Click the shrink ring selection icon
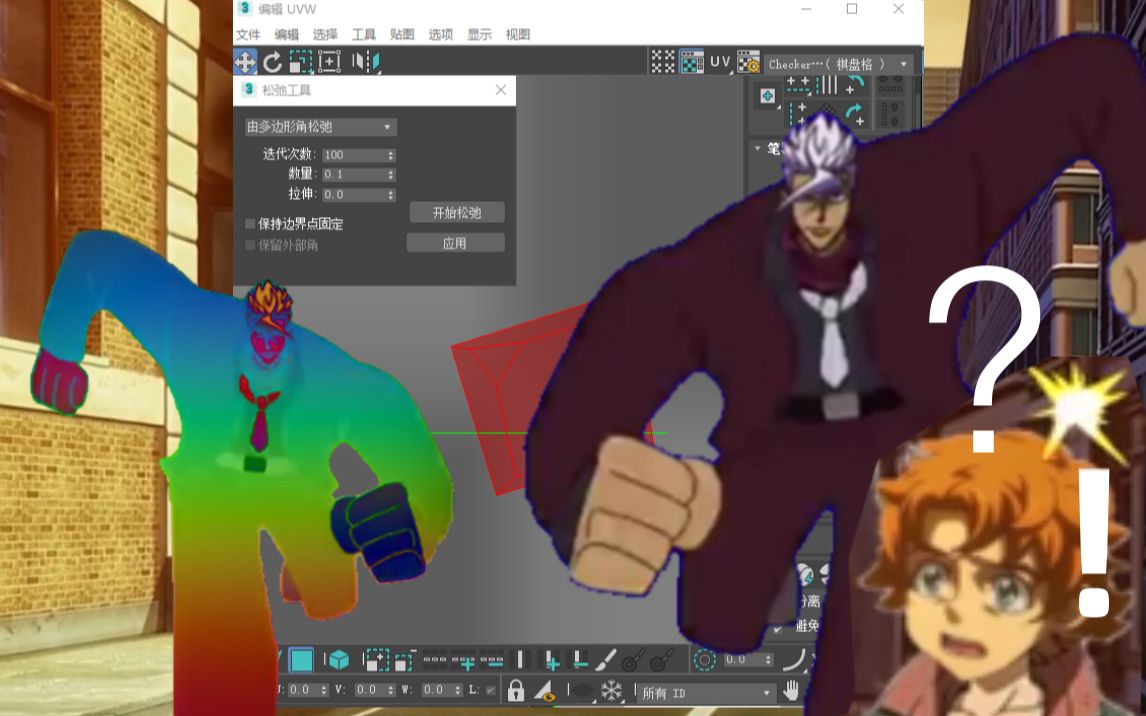The width and height of the screenshot is (1146, 716). (580, 660)
